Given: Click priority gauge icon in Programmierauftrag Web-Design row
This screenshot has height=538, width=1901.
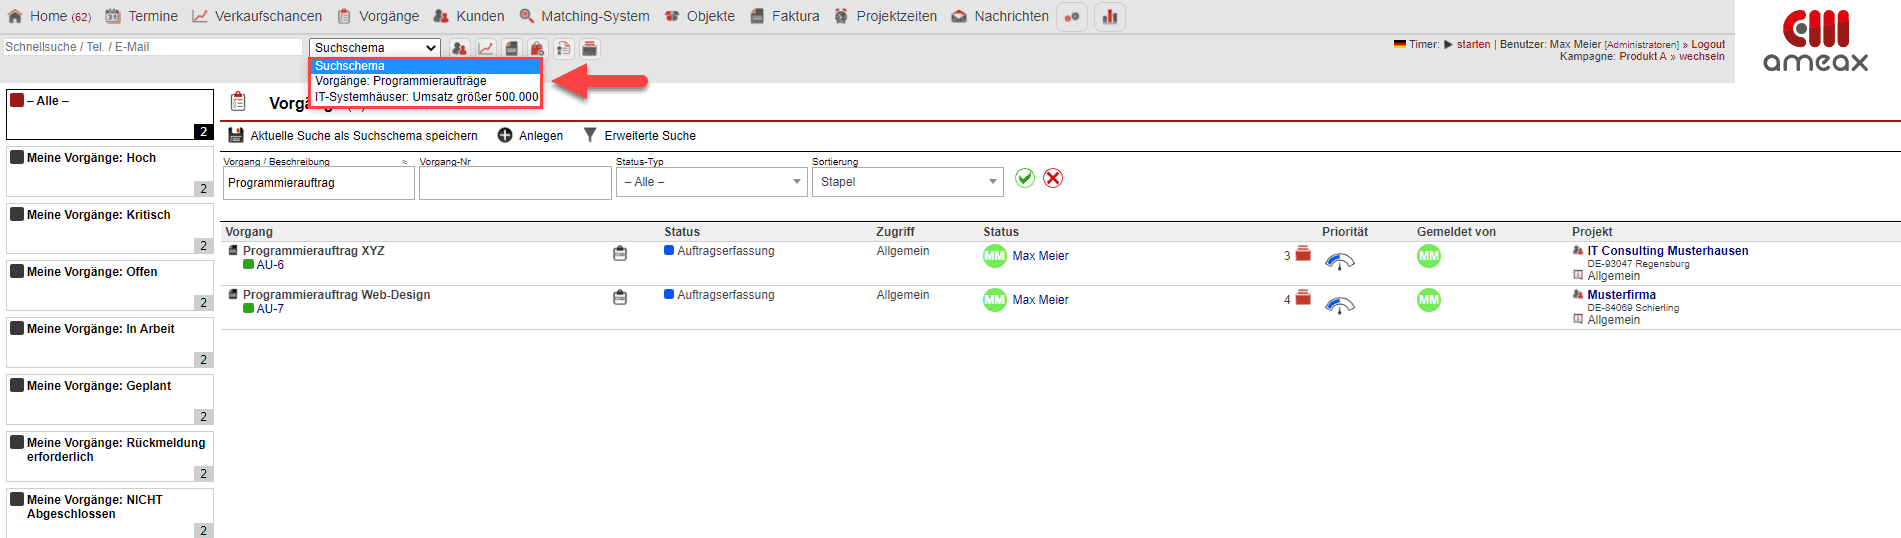Looking at the screenshot, I should click(x=1339, y=305).
